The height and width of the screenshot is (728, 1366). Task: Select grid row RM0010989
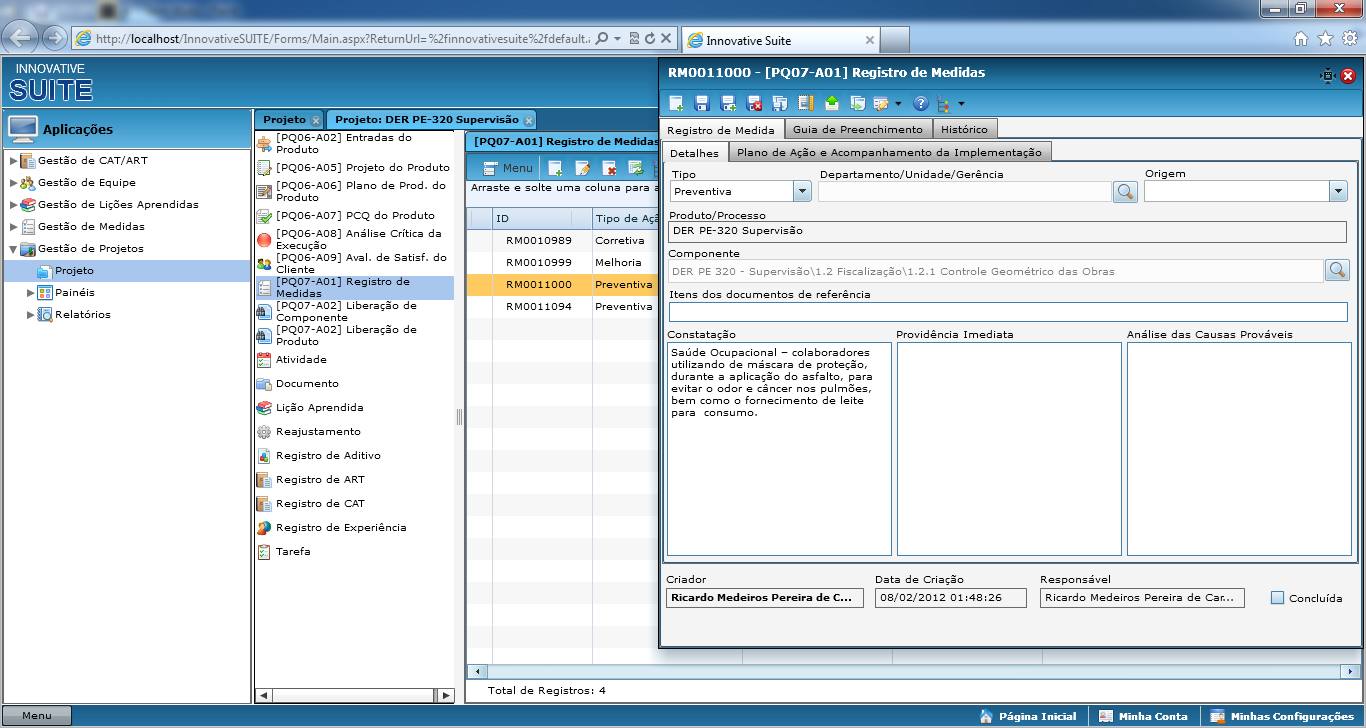(x=563, y=241)
